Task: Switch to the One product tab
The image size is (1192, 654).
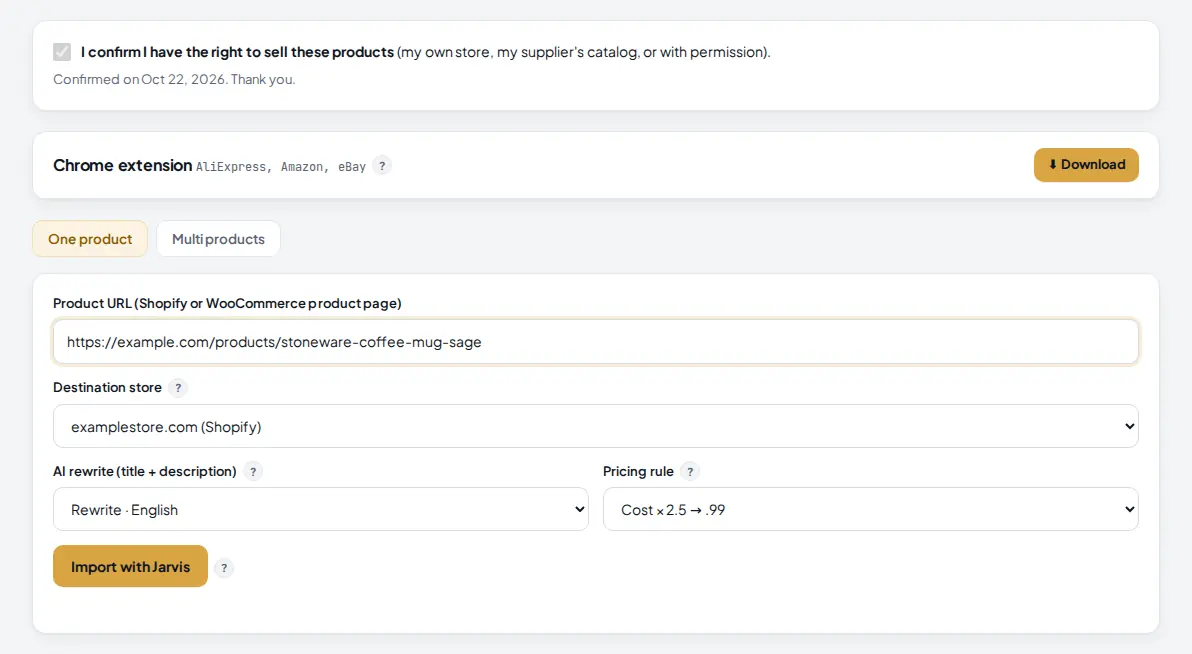Action: pos(90,239)
